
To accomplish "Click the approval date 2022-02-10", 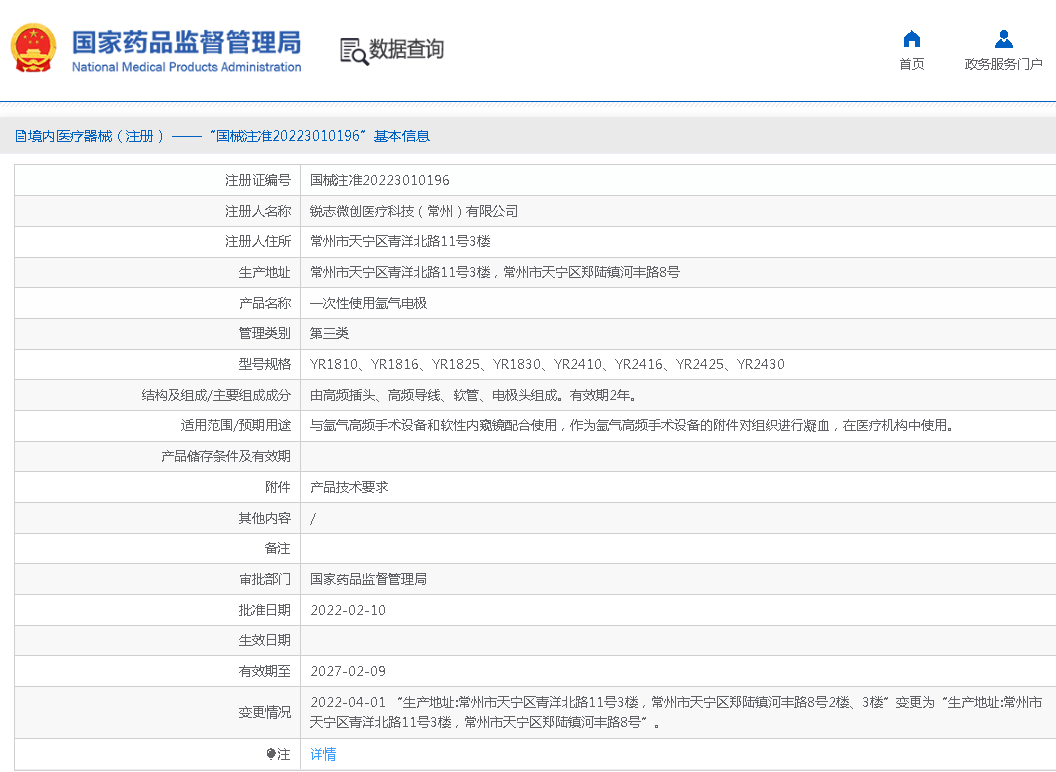I will point(348,610).
